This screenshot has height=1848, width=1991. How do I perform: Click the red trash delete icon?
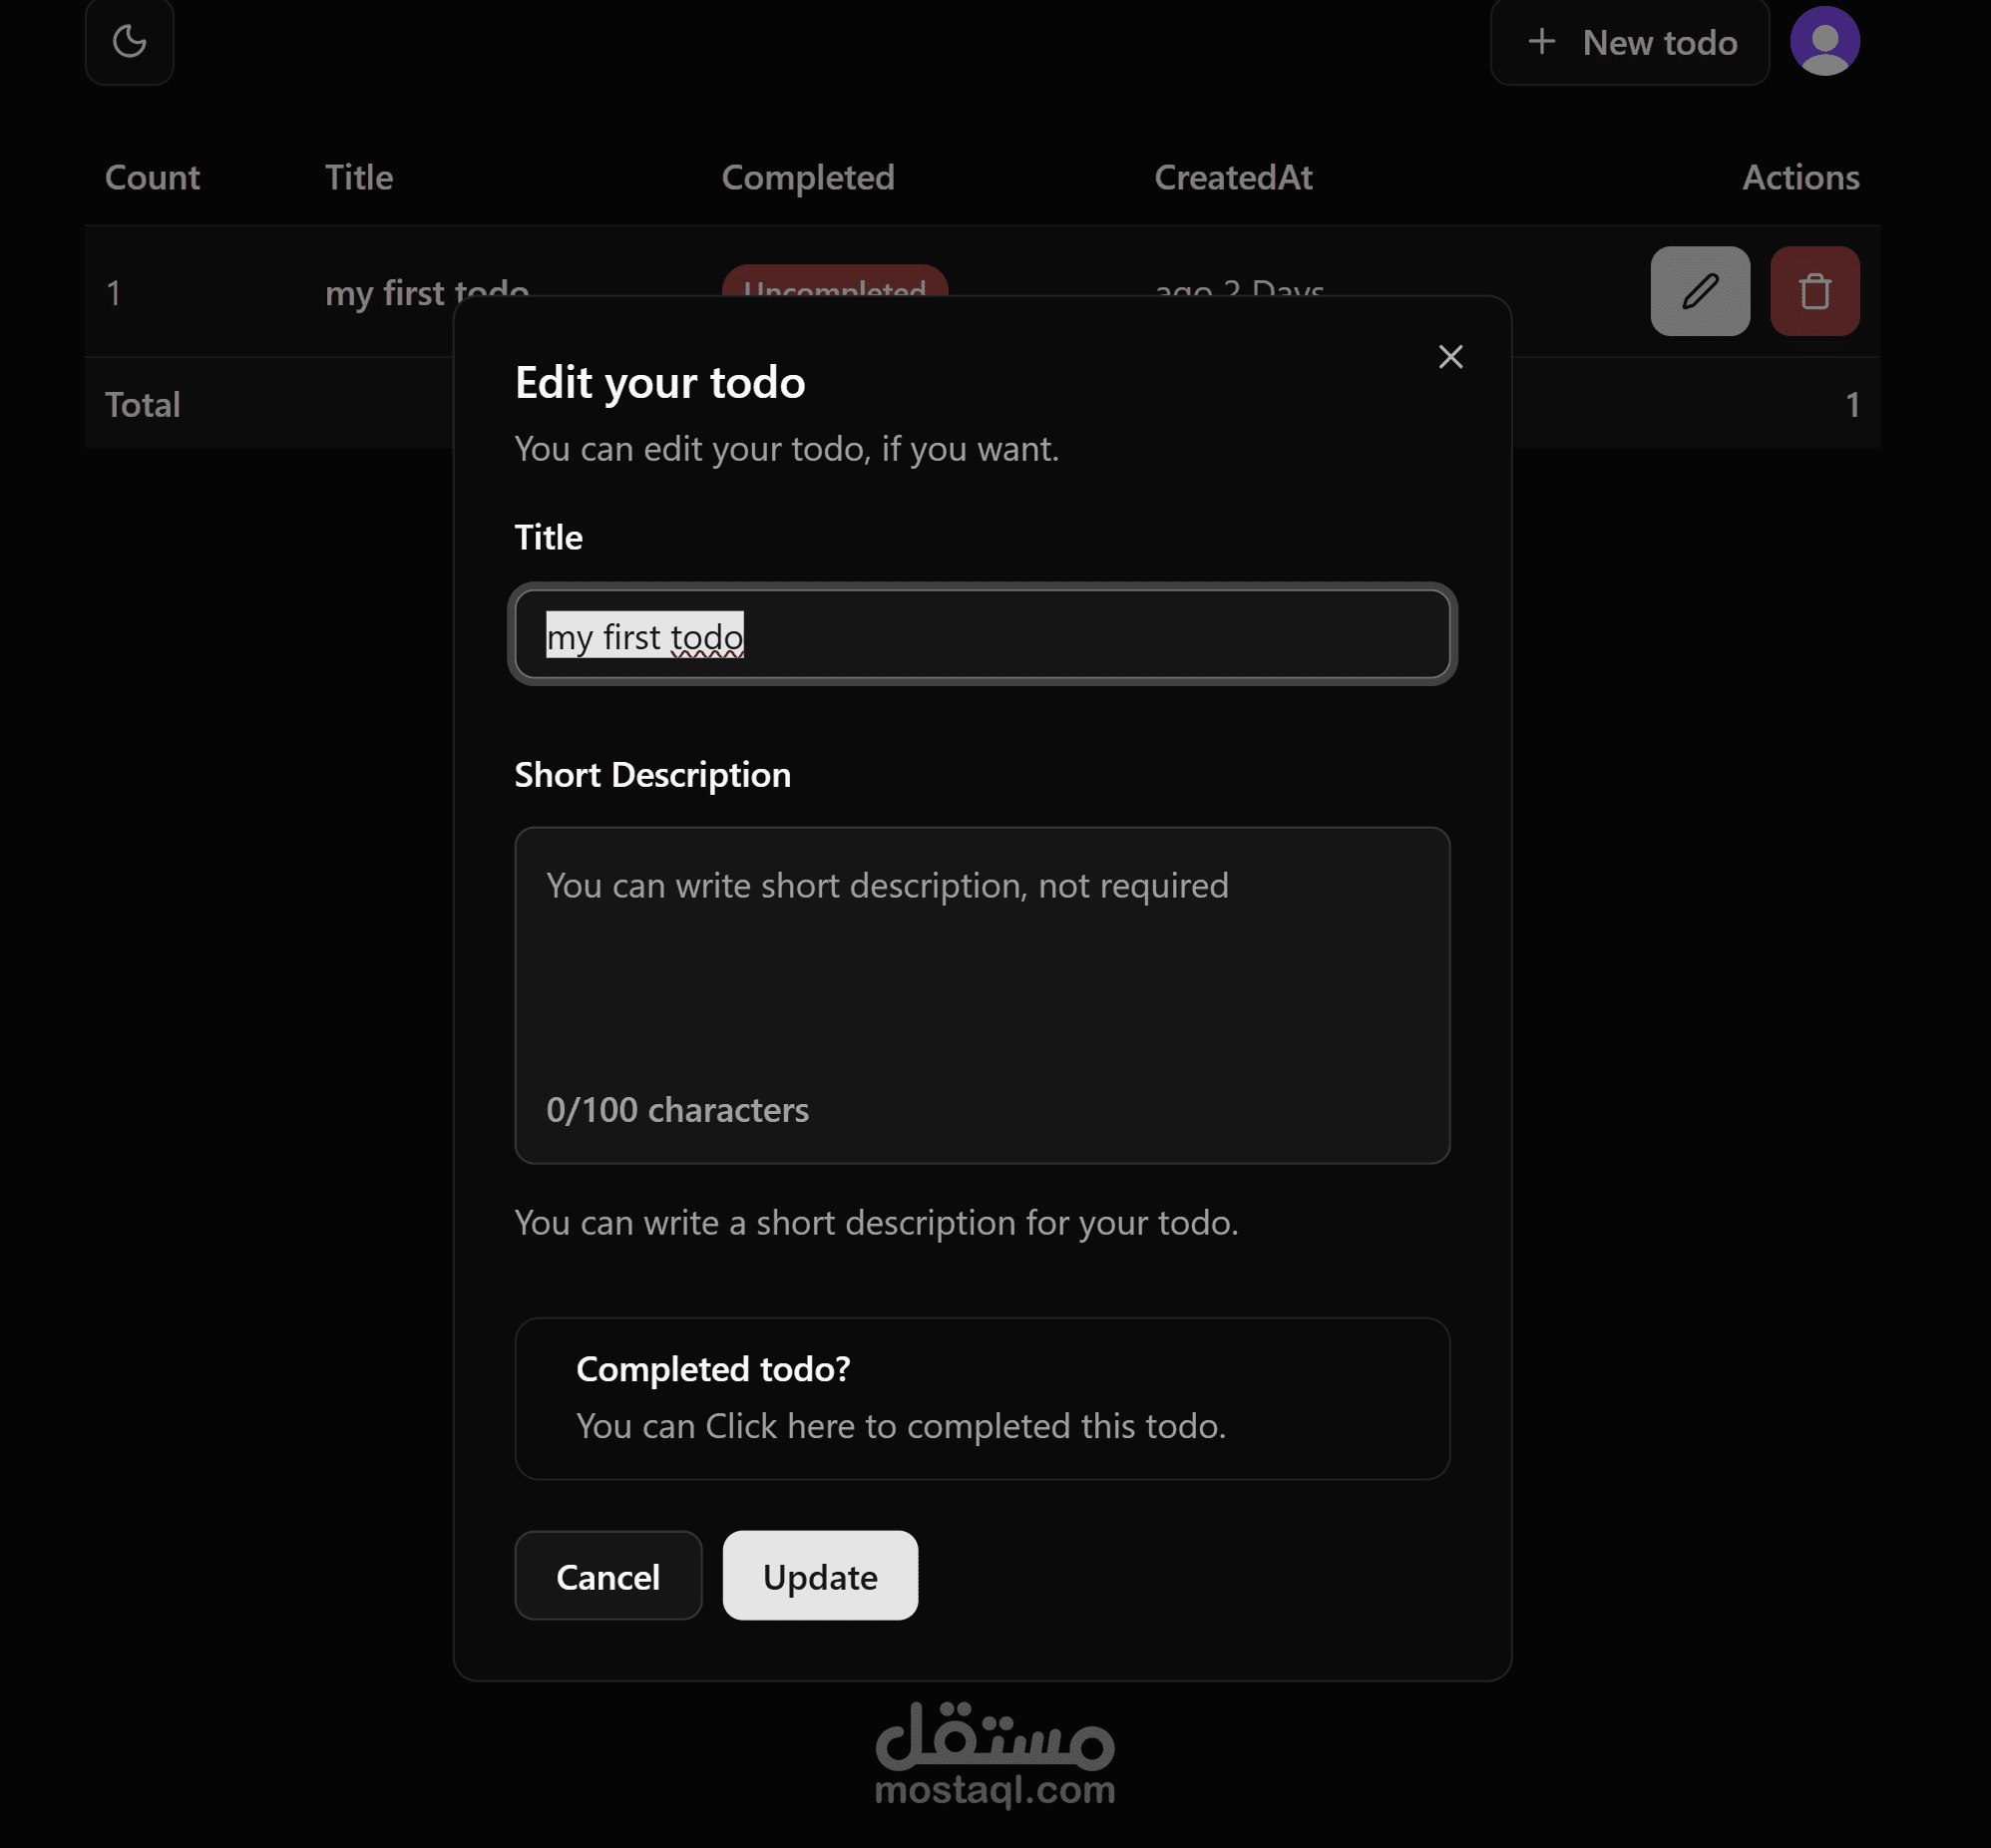click(1814, 291)
